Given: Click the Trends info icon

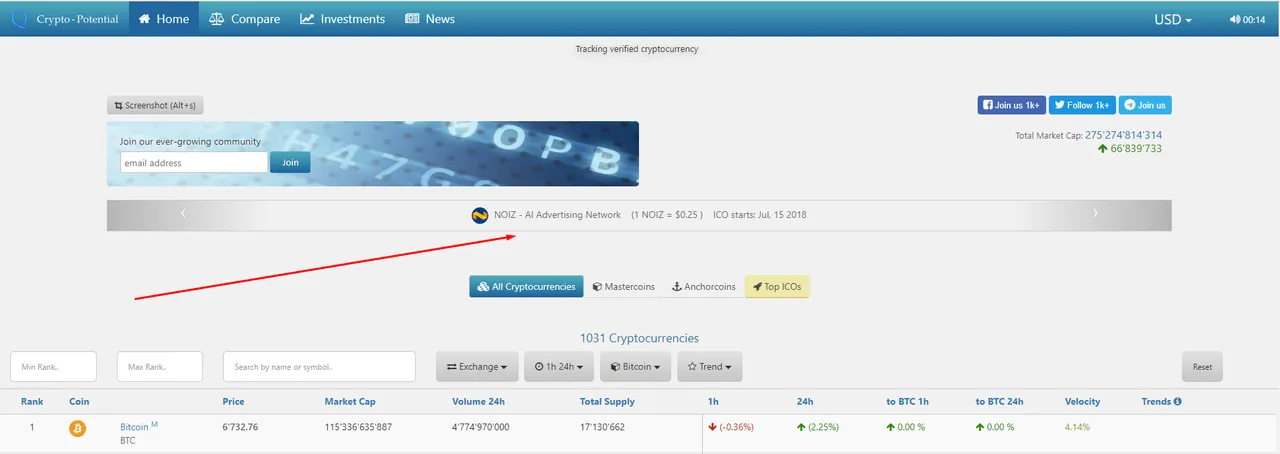Looking at the screenshot, I should pyautogui.click(x=1177, y=401).
